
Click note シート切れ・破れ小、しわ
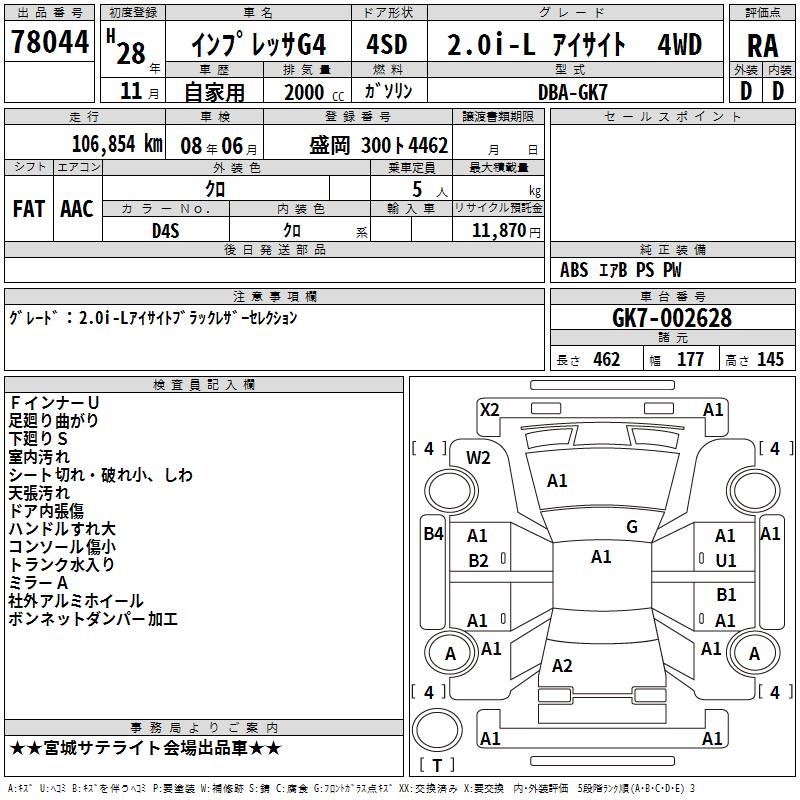pyautogui.click(x=101, y=475)
